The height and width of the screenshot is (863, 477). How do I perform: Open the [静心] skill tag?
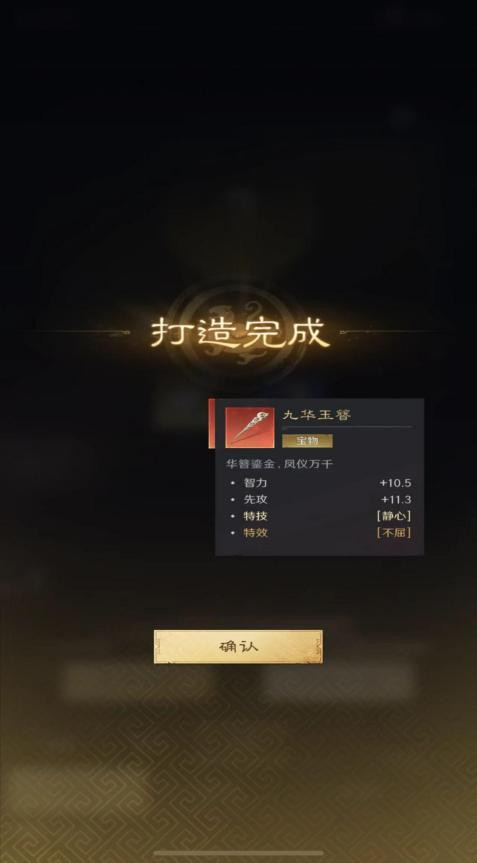pyautogui.click(x=394, y=516)
